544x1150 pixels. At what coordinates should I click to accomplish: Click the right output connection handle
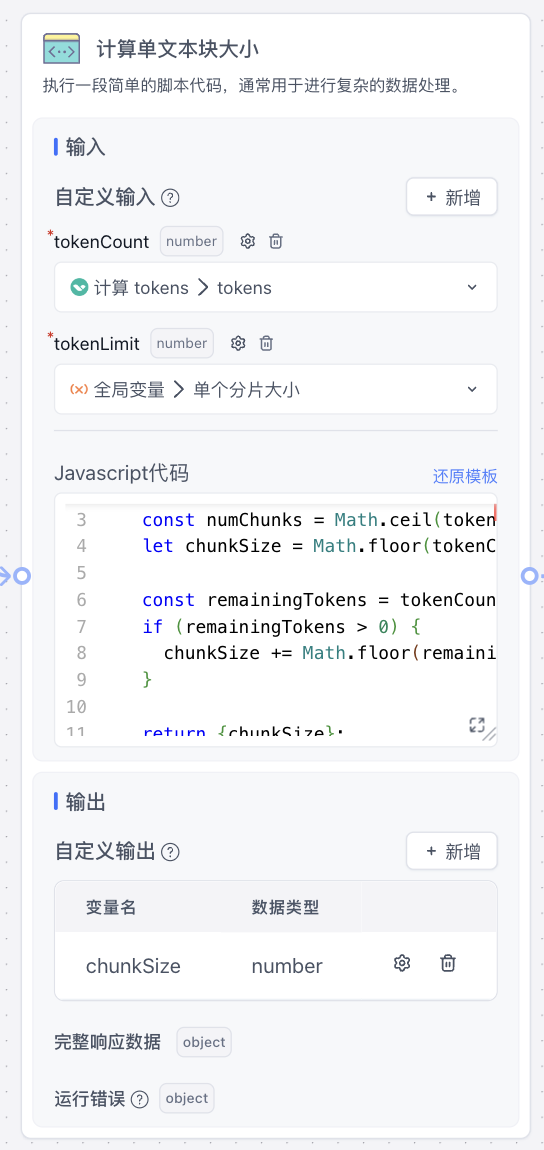529,576
